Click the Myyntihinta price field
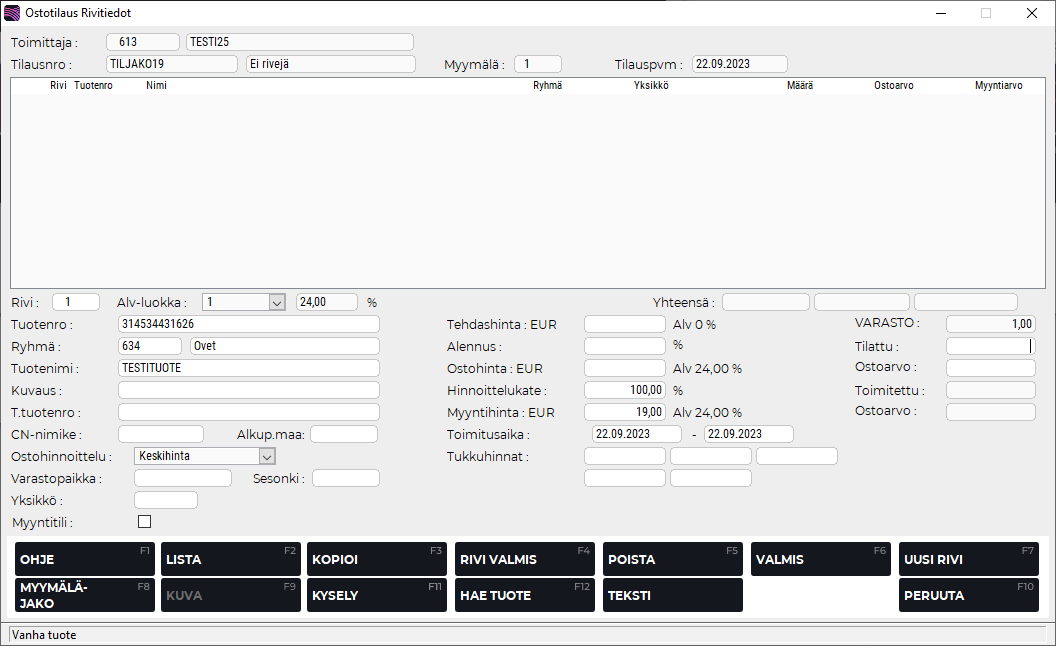This screenshot has height=646, width=1056. [624, 412]
